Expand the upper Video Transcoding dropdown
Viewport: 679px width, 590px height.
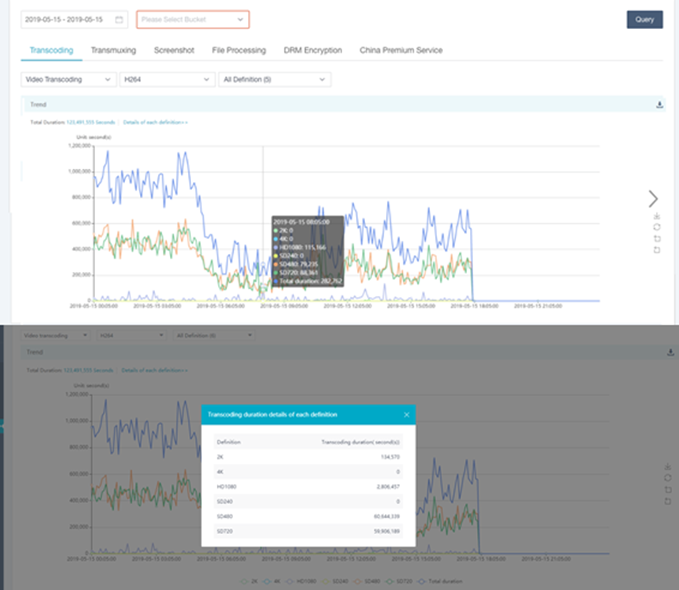click(68, 79)
